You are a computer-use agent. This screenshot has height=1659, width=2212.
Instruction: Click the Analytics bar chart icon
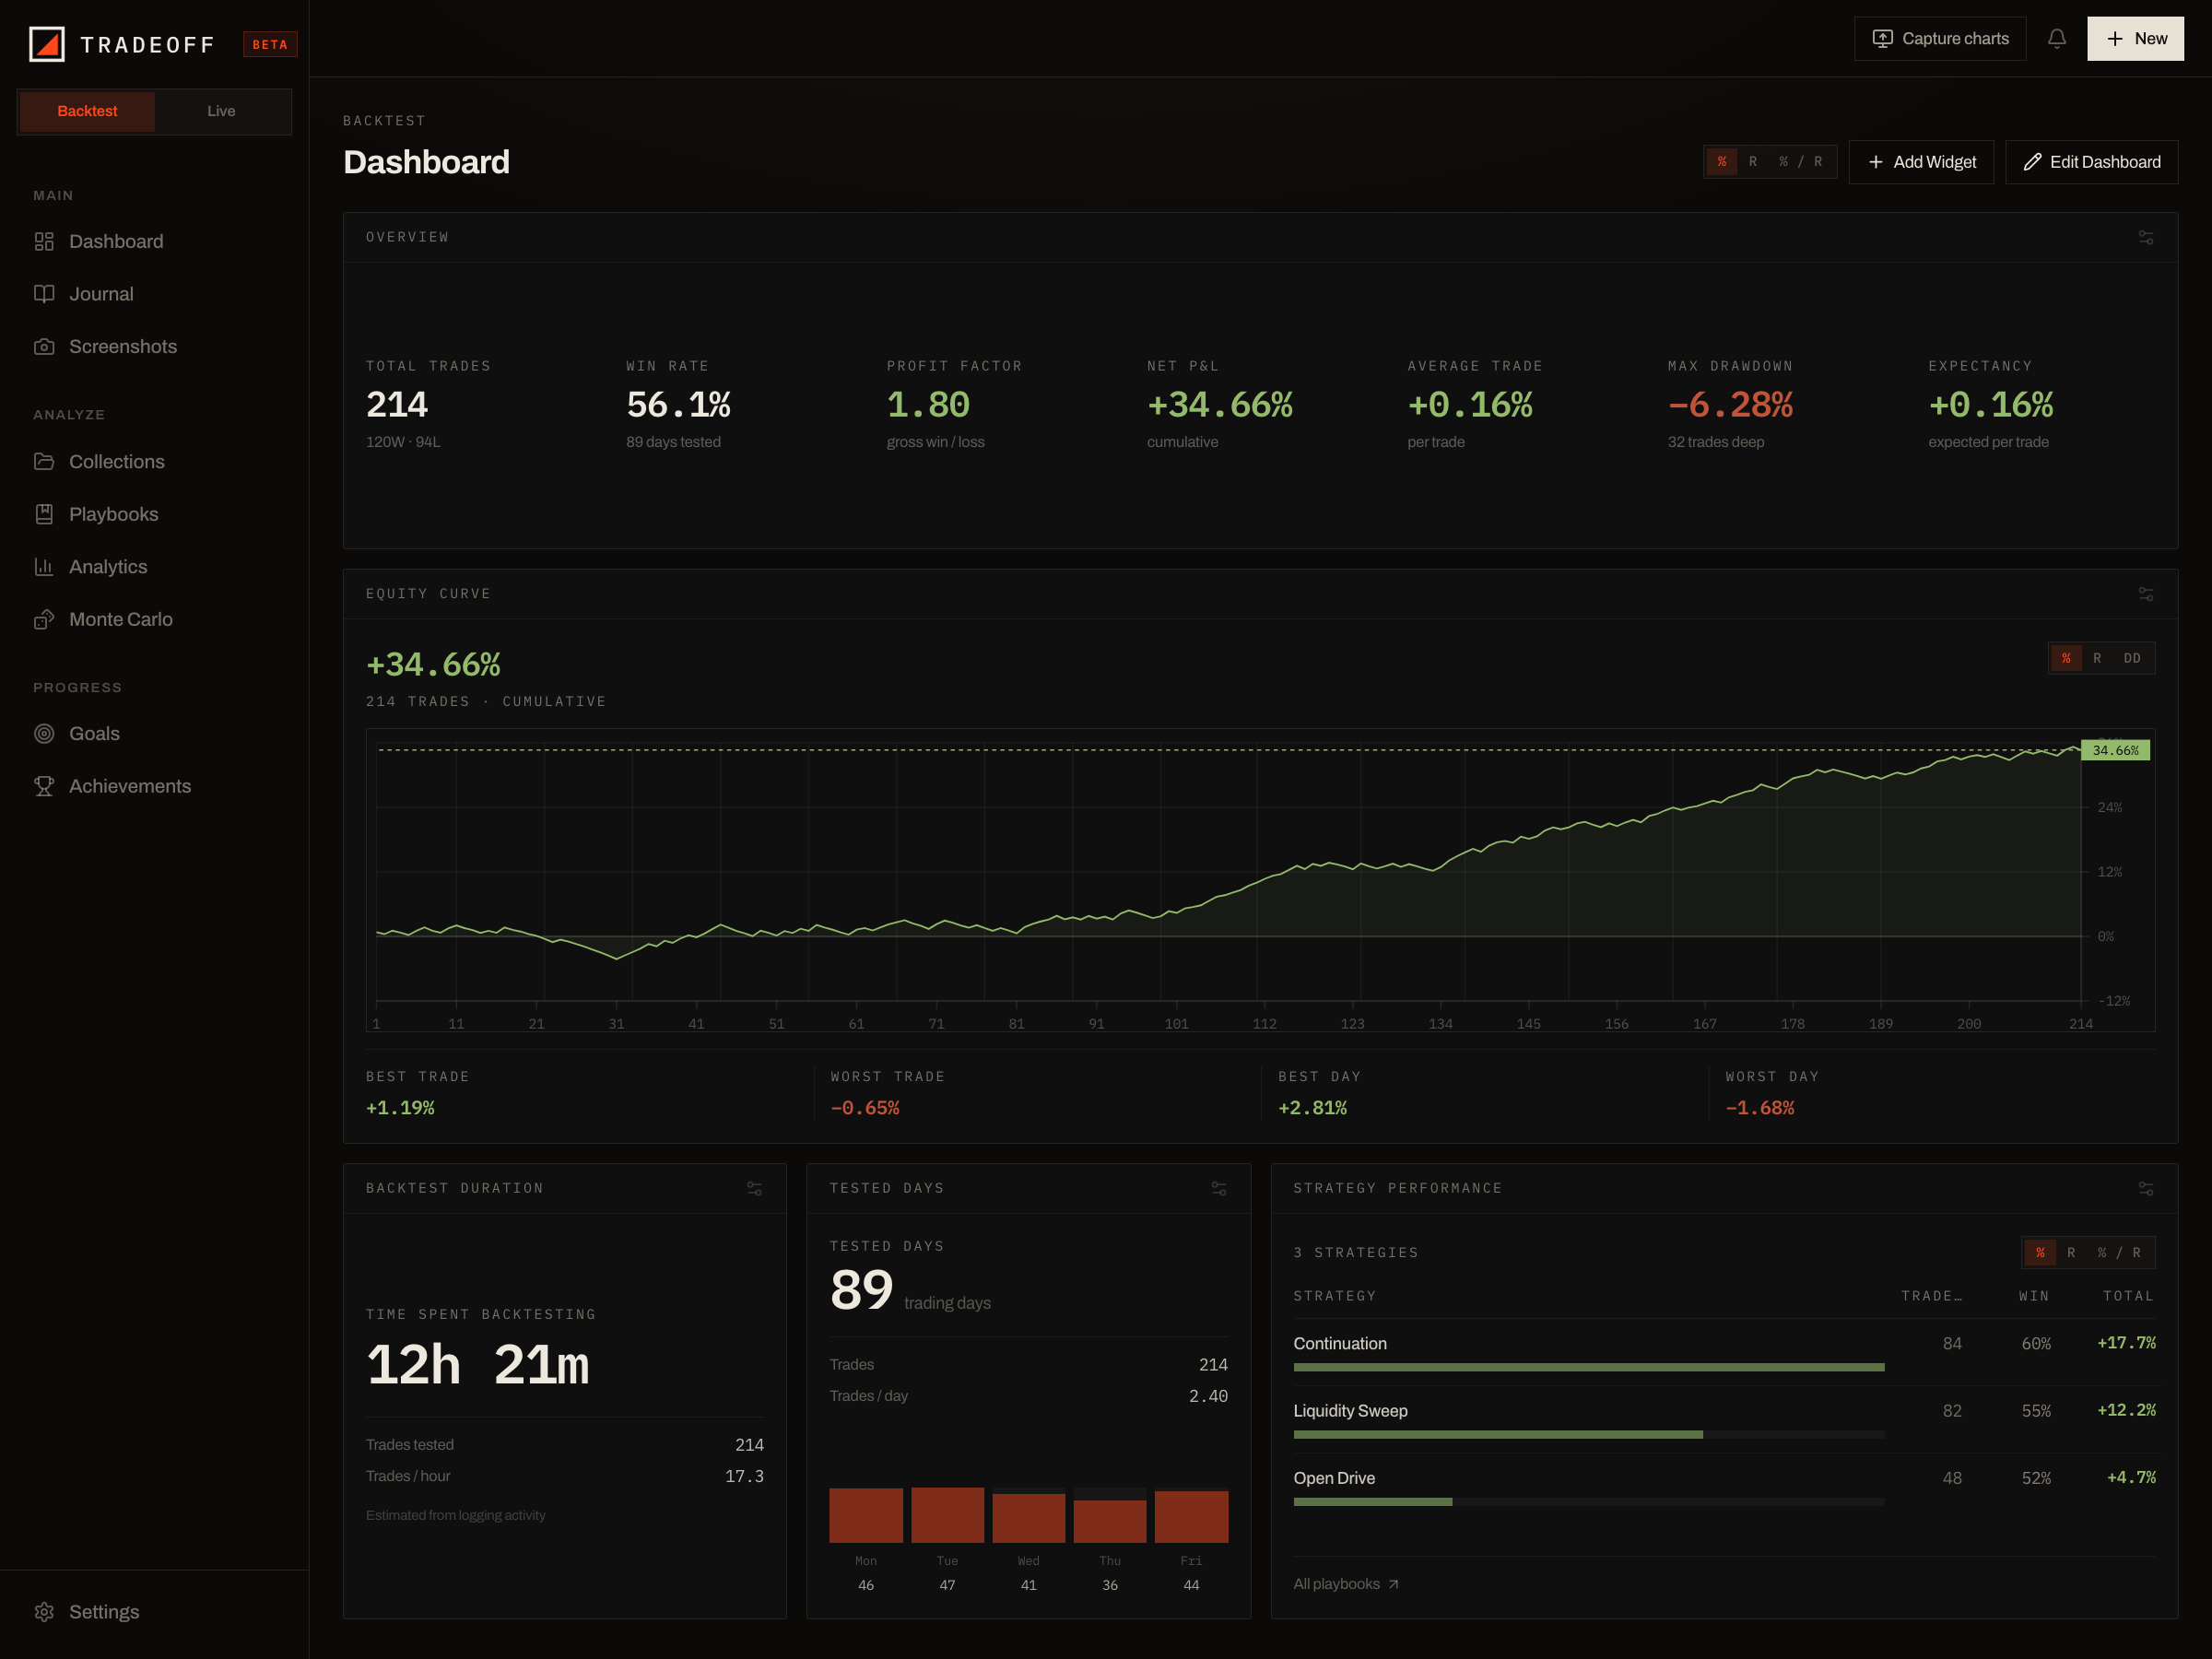click(44, 567)
